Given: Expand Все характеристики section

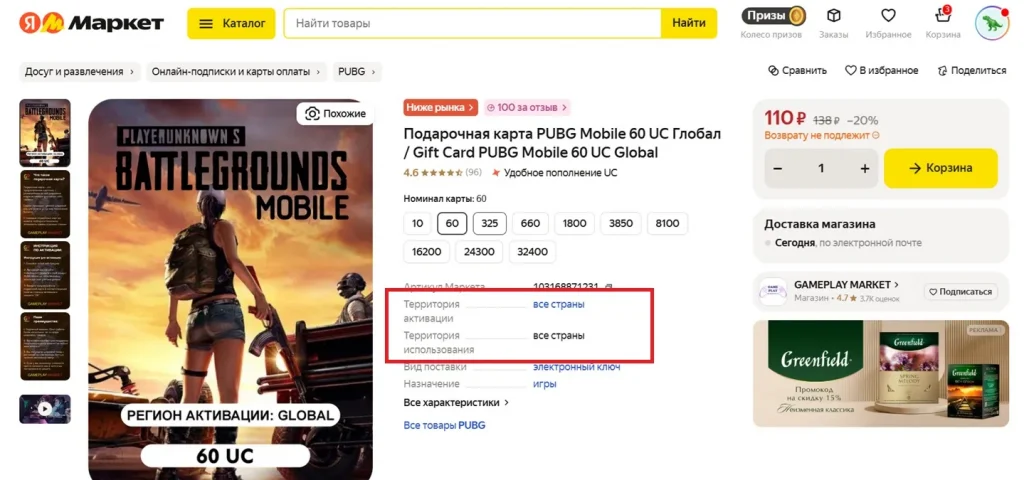Looking at the screenshot, I should [456, 403].
